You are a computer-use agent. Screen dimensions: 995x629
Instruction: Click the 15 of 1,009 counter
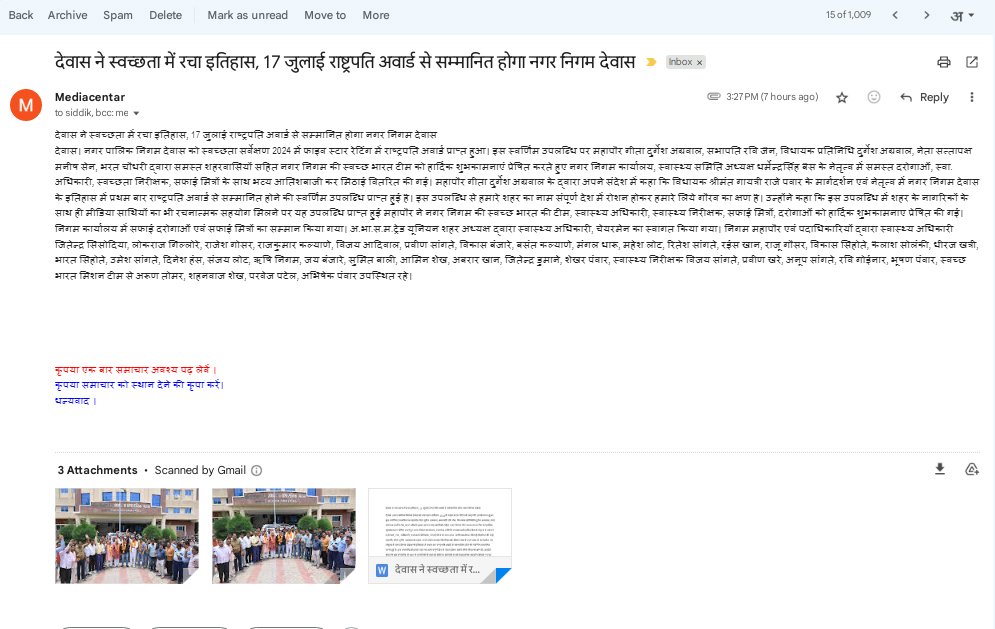coord(848,15)
